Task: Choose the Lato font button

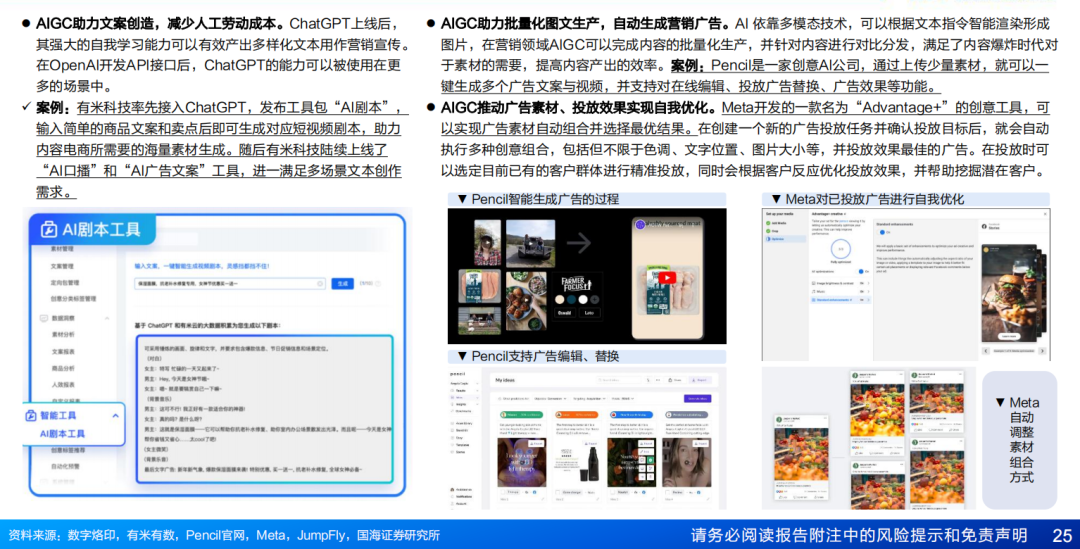Action: pos(590,313)
